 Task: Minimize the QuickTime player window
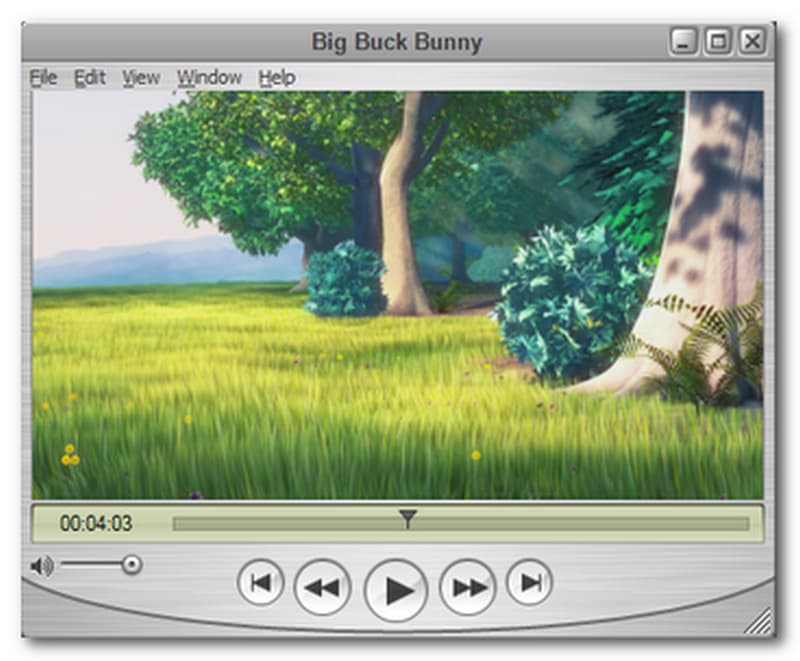[x=683, y=41]
